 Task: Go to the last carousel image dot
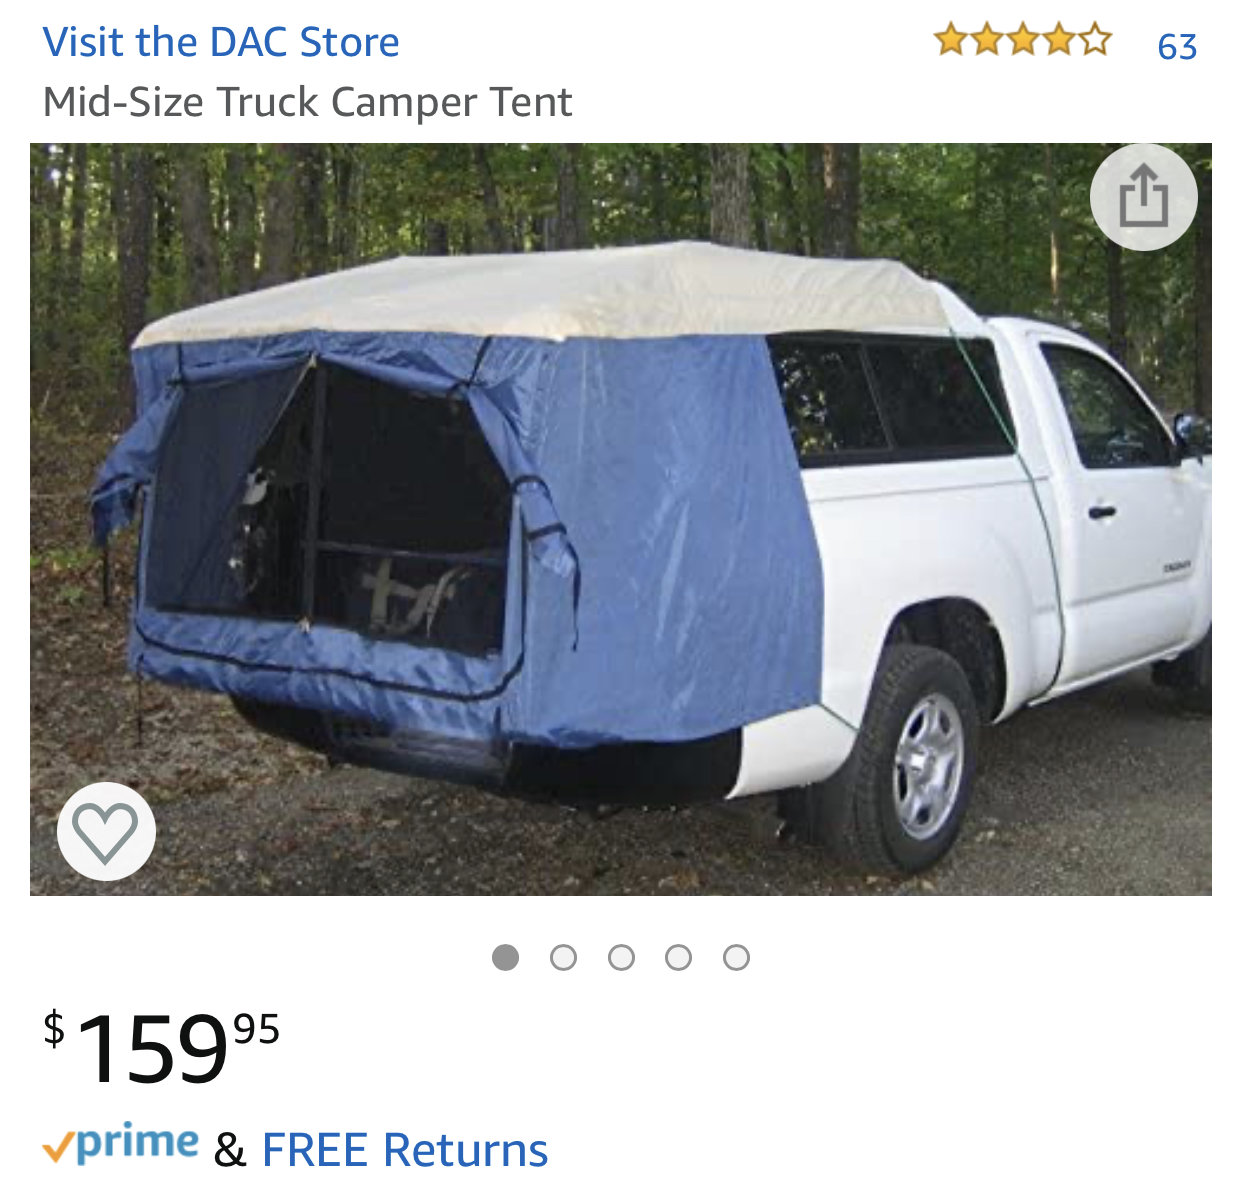pyautogui.click(x=737, y=958)
